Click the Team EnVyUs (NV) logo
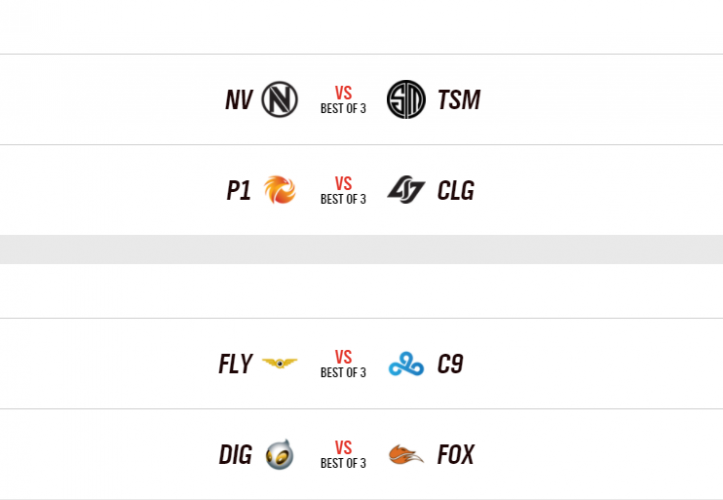 (279, 100)
